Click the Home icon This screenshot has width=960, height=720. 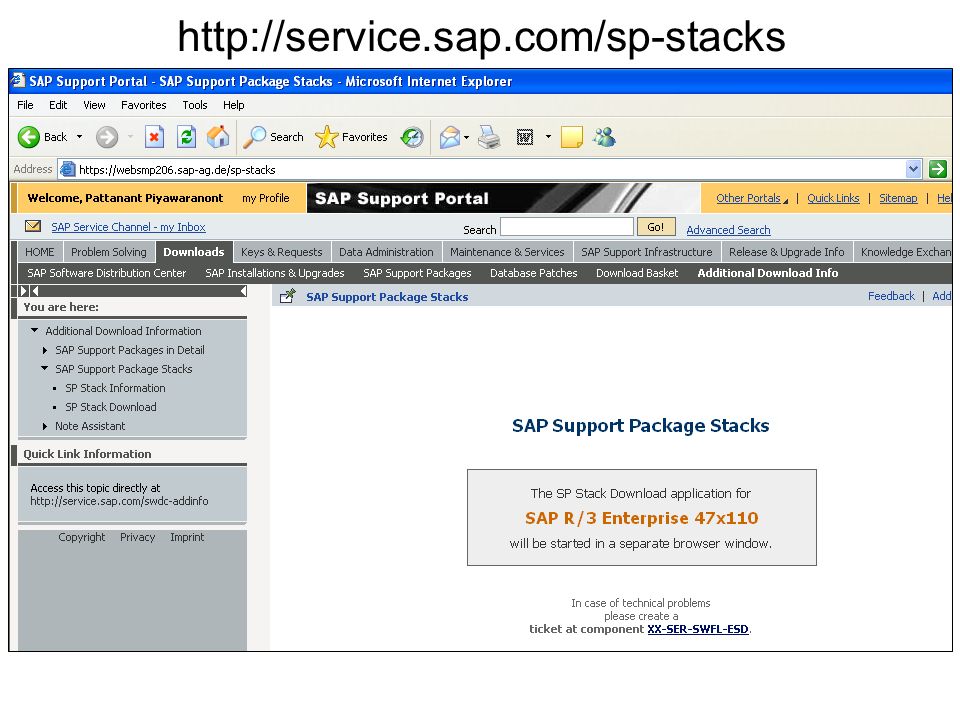point(217,137)
